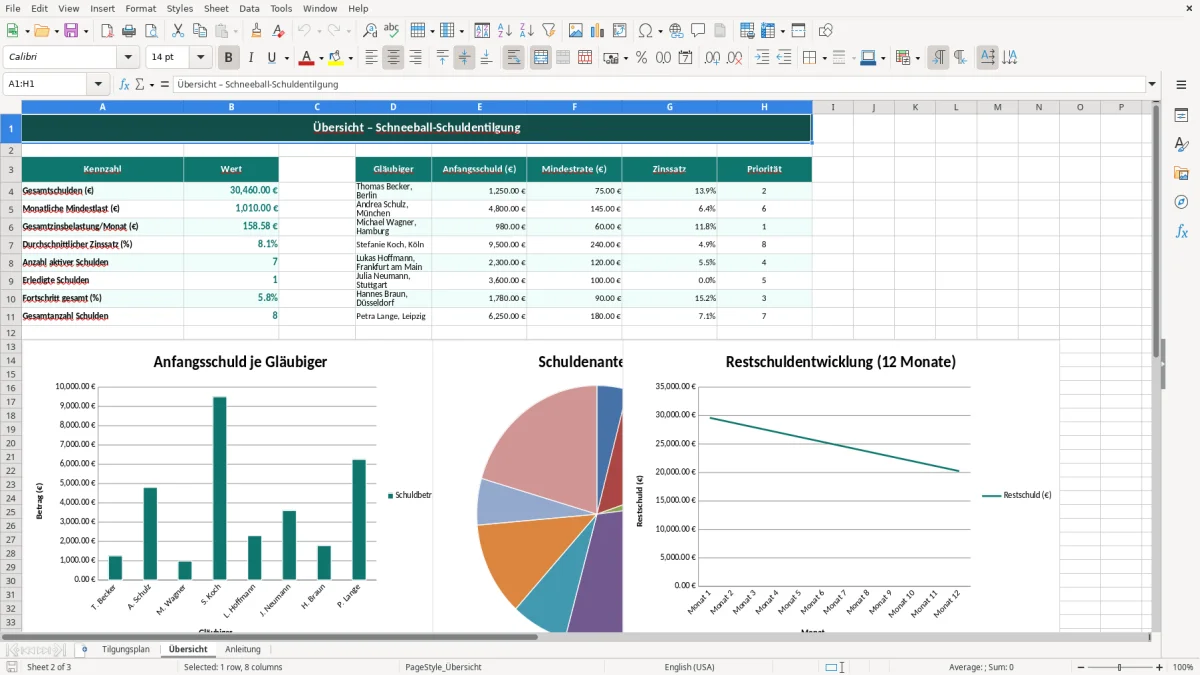
Task: Click the Sidebar Settings menu button
Action: [1181, 85]
